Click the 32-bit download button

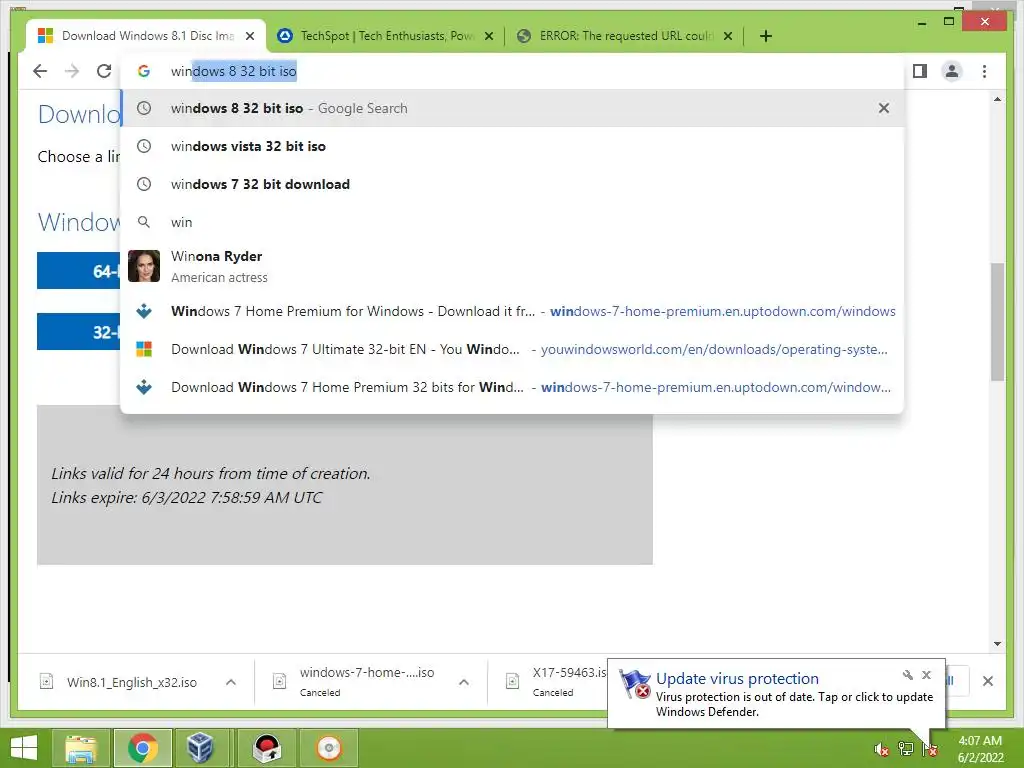pos(79,332)
